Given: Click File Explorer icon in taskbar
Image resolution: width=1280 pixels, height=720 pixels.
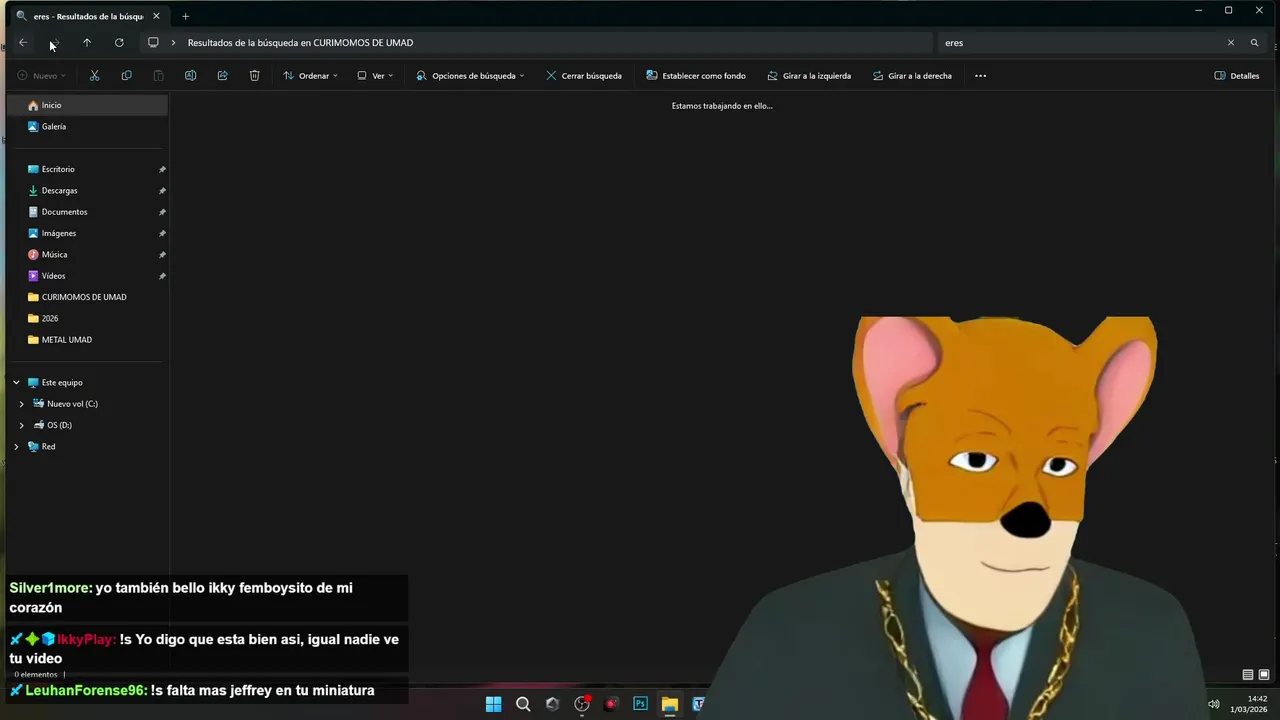Looking at the screenshot, I should point(670,704).
